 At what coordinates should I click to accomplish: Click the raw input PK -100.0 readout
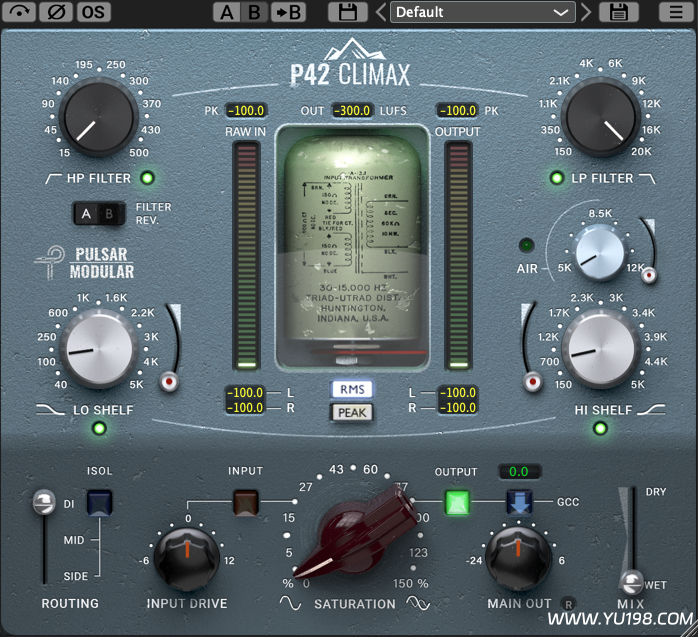pyautogui.click(x=246, y=110)
